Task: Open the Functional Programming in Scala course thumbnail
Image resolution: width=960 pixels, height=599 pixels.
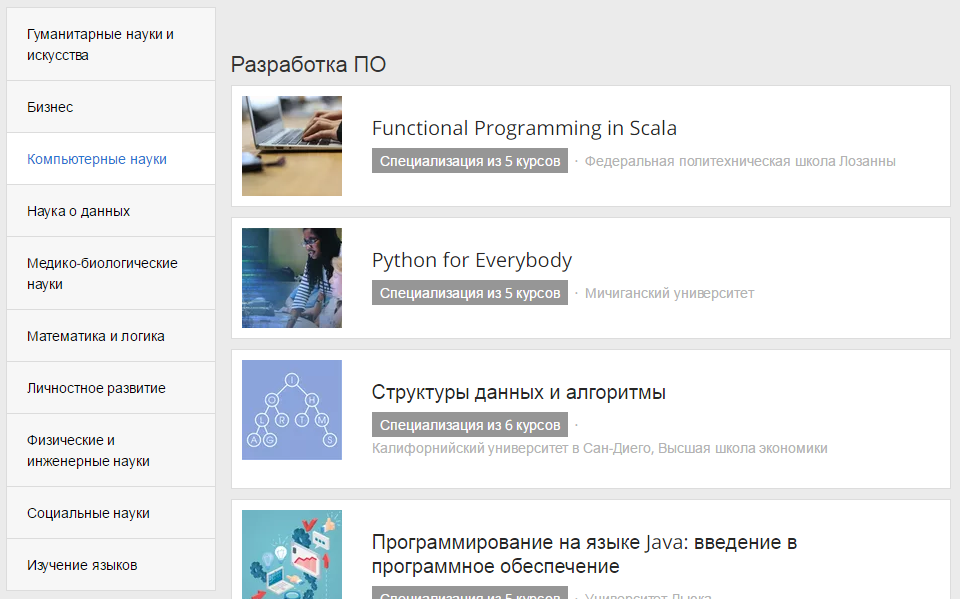Action: tap(291, 146)
